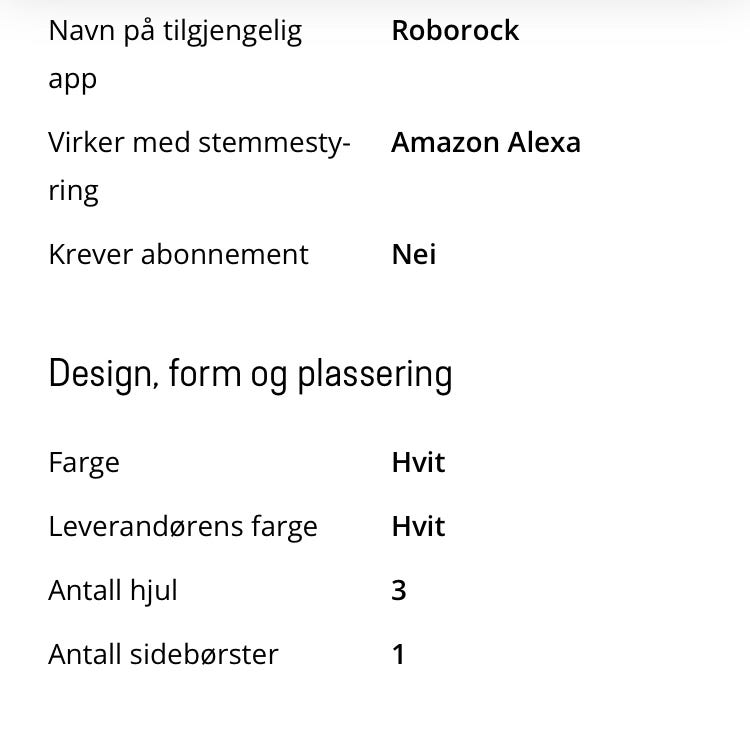Viewport: 750px width, 745px height.
Task: Click the 'Antall sidebørster' label
Action: point(163,654)
